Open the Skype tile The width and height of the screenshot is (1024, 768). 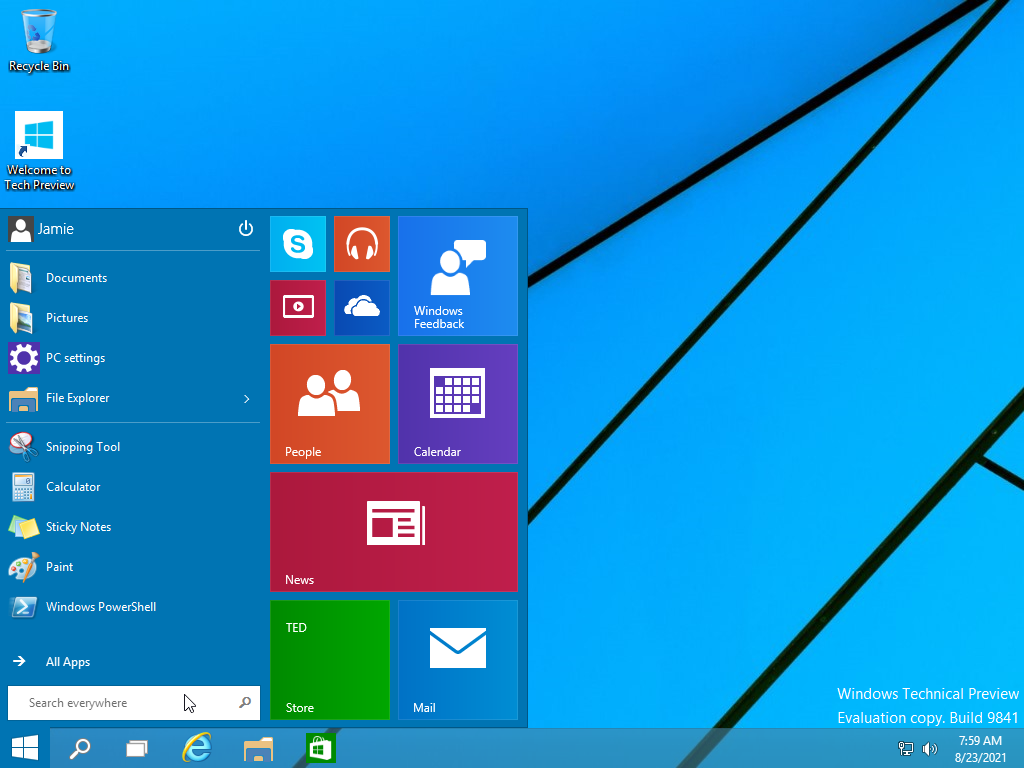[x=298, y=244]
